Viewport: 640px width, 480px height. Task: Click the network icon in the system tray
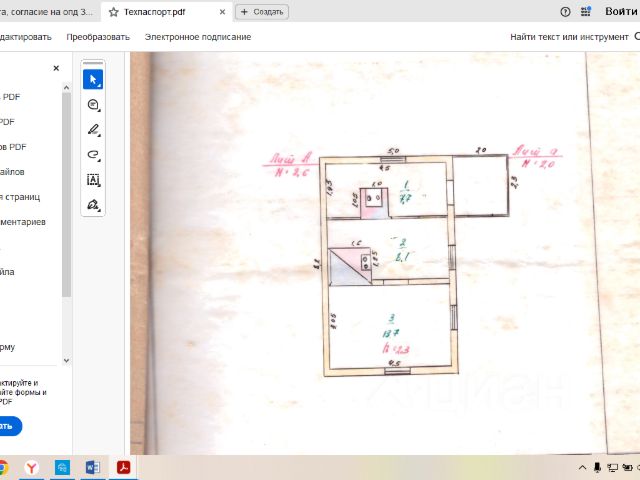(x=612, y=468)
